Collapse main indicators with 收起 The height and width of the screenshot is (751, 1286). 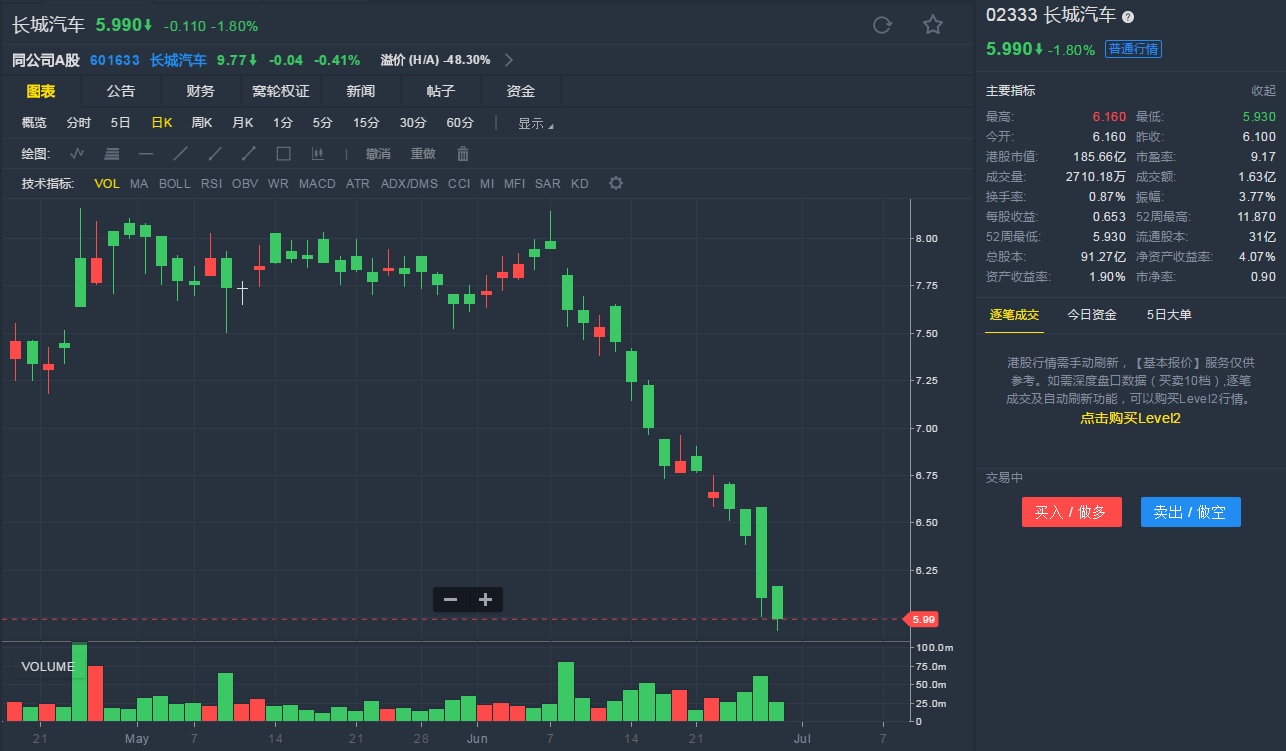click(1263, 90)
